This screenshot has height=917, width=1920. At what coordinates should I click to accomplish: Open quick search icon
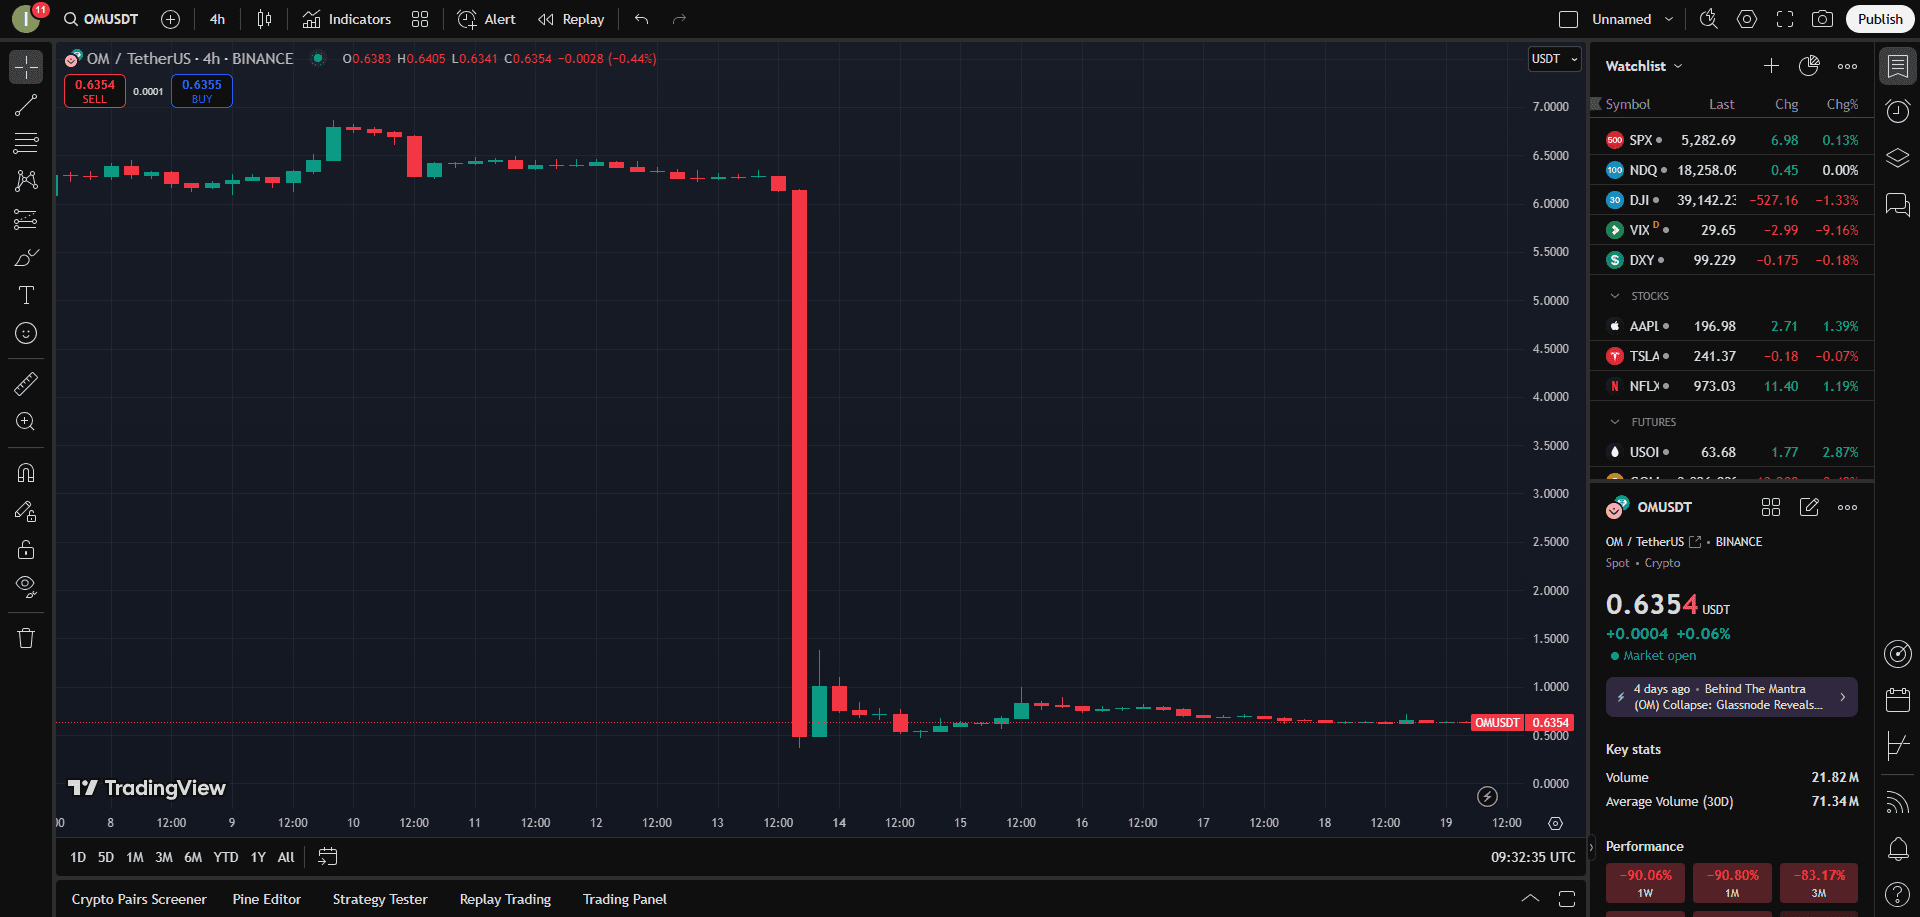pos(1709,19)
